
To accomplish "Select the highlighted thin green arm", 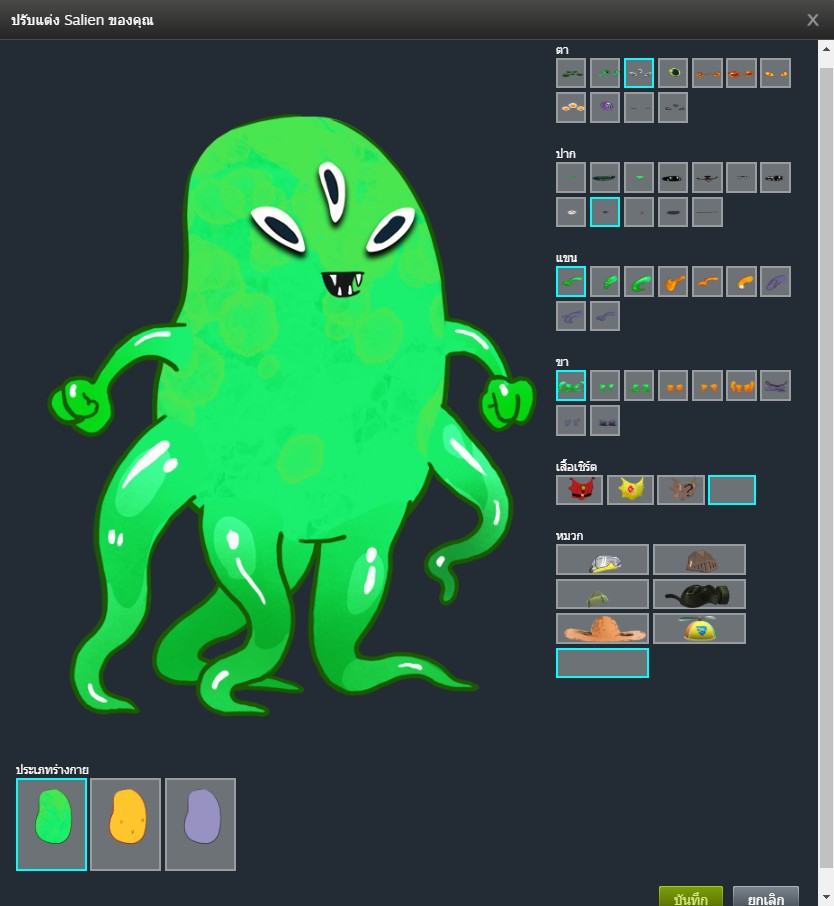I will coord(570,281).
